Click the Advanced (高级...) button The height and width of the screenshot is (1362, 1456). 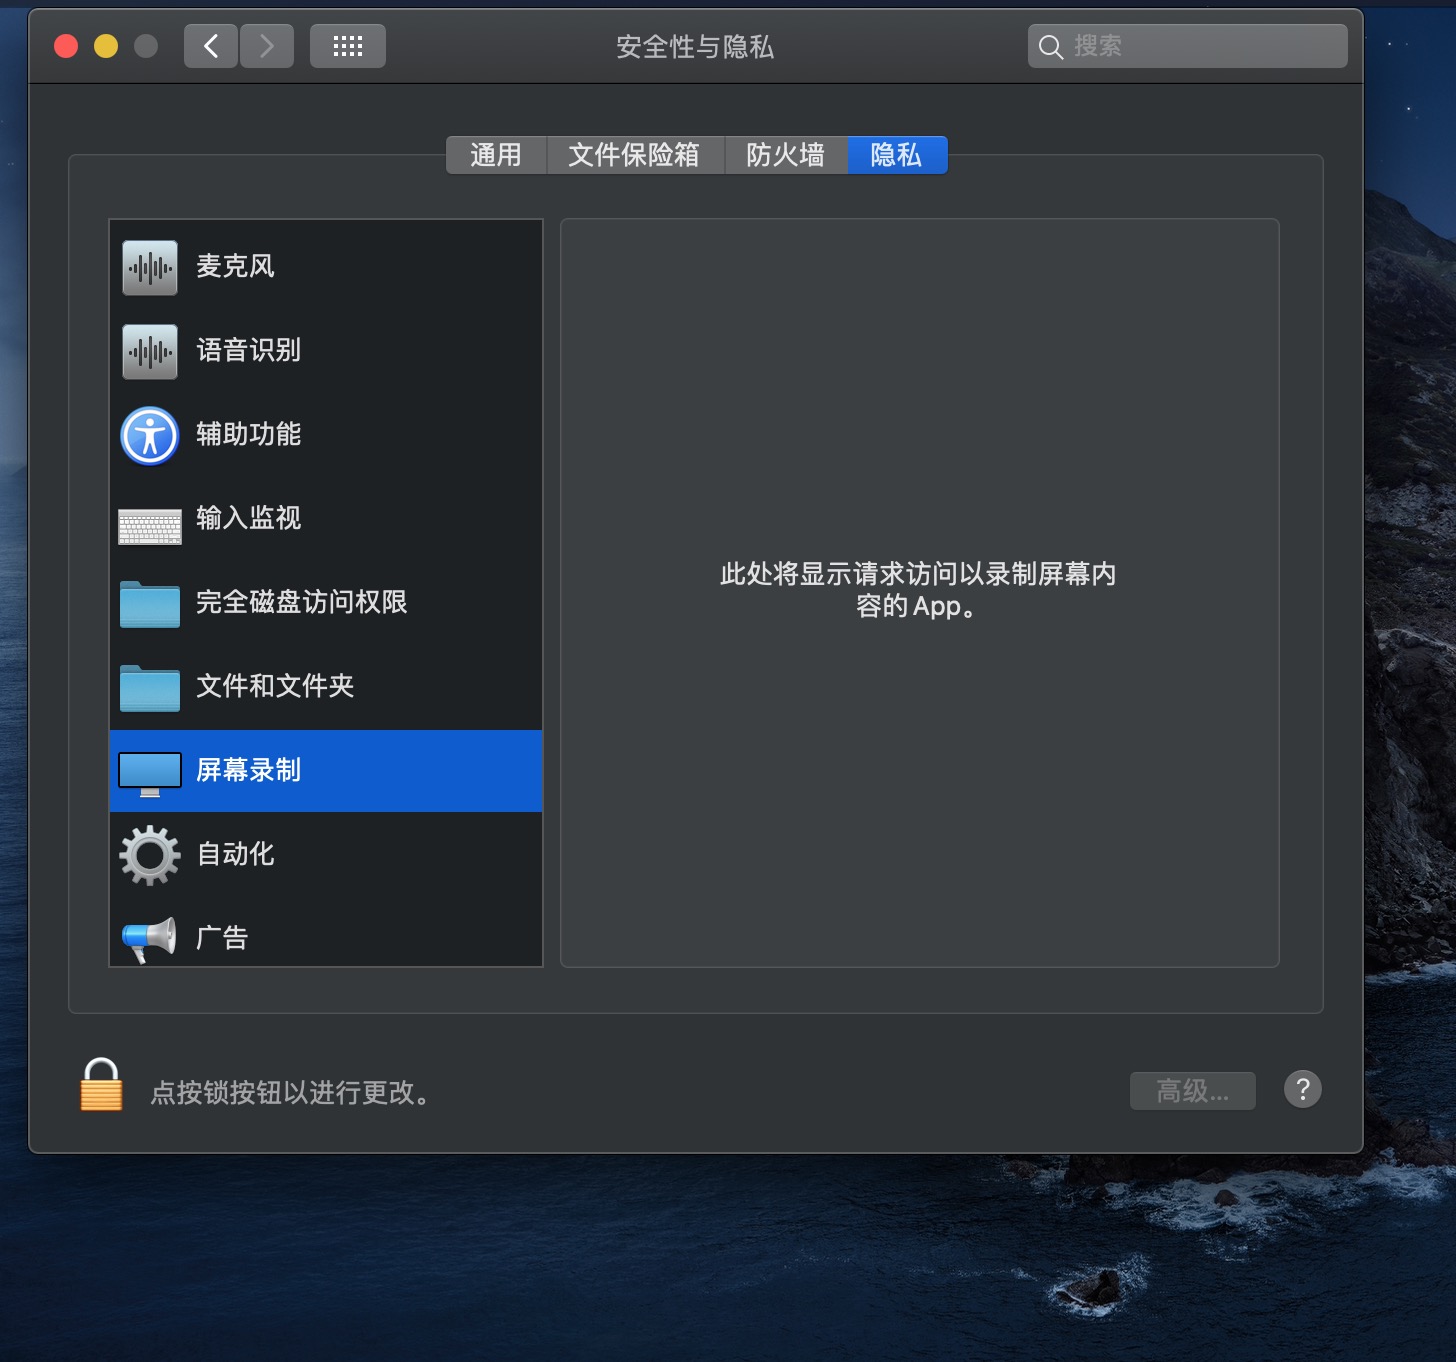click(x=1192, y=1091)
